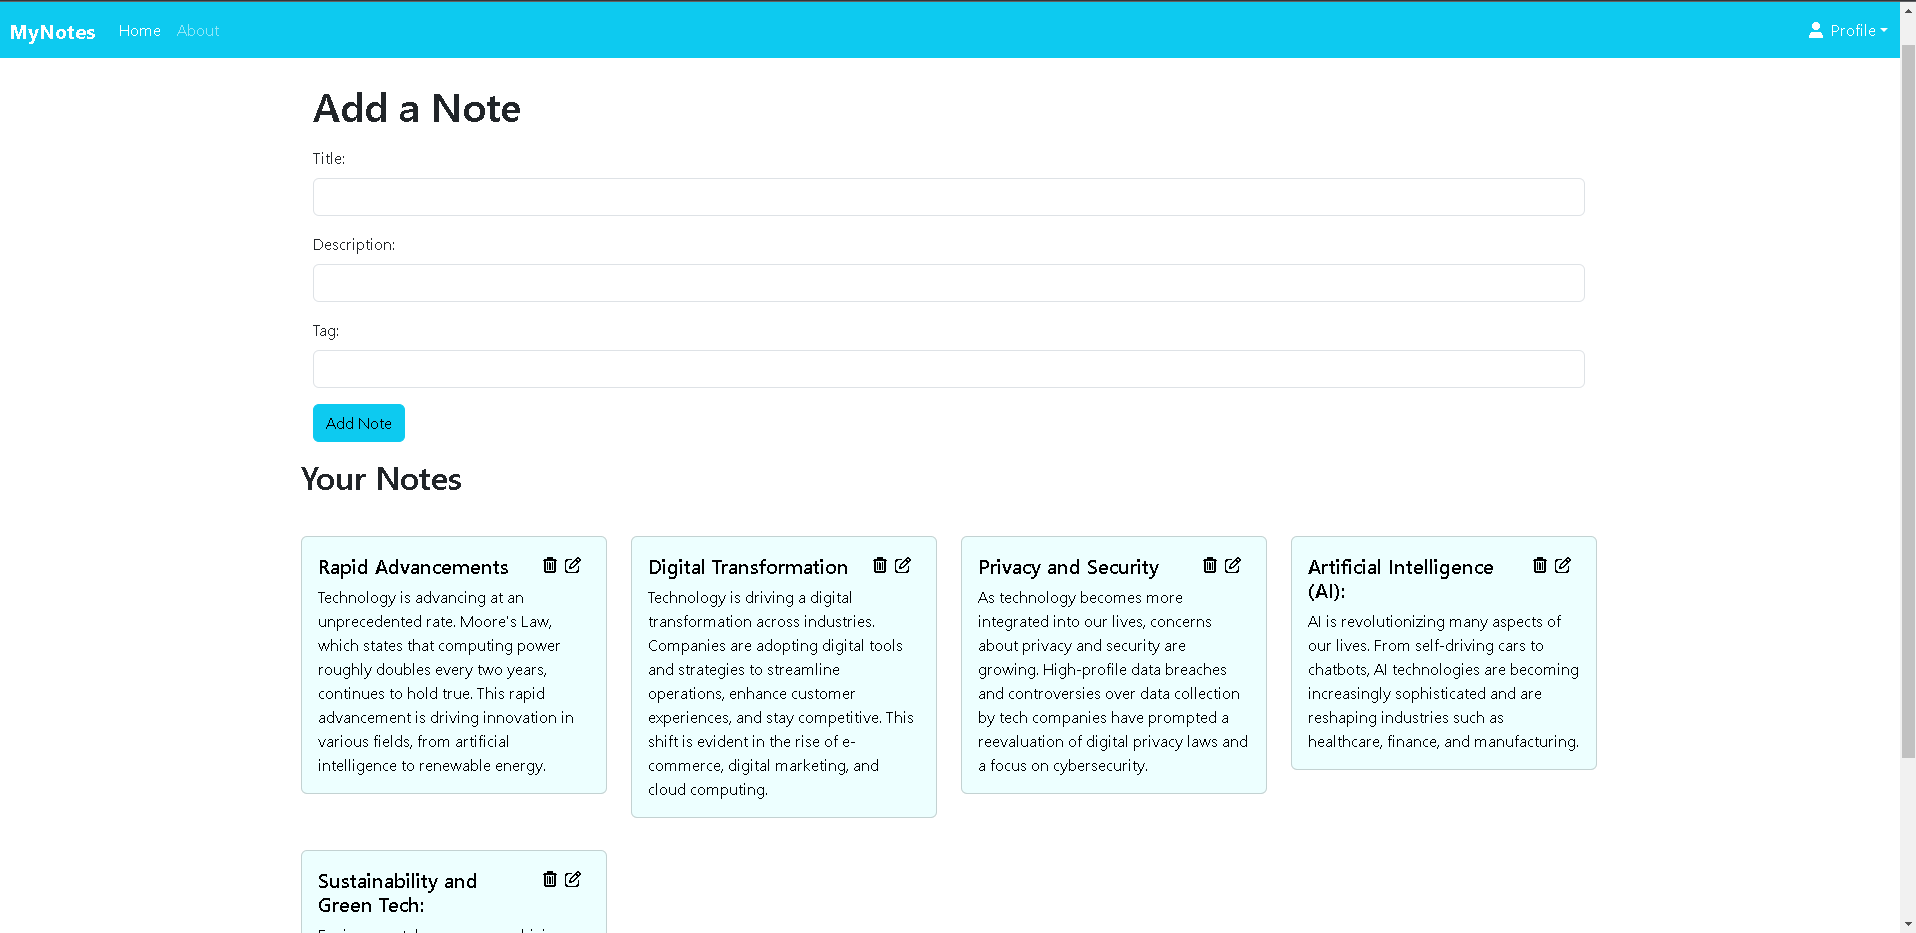Click the Profile person icon
The height and width of the screenshot is (933, 1916).
(1816, 30)
